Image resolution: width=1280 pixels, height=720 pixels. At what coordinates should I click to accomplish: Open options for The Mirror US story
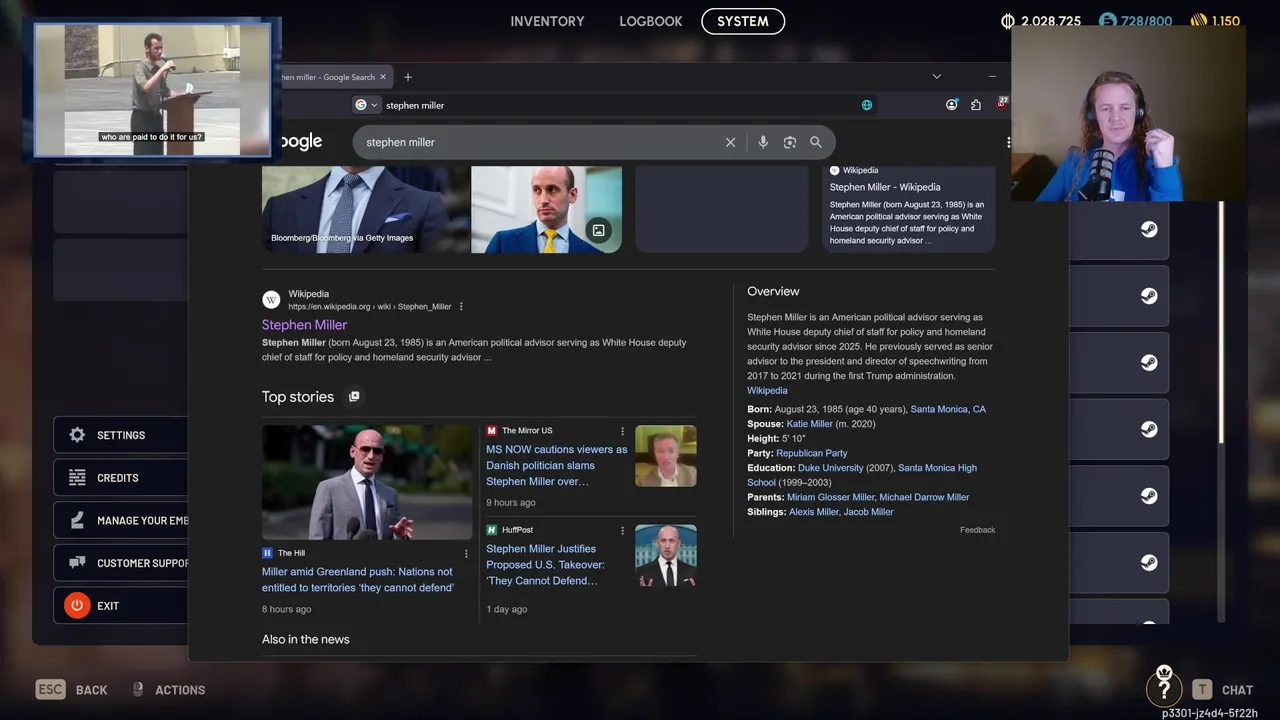[622, 431]
